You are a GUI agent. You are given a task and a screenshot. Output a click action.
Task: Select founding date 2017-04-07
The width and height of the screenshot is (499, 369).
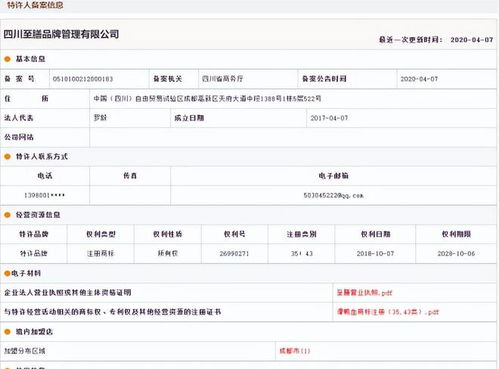pos(329,118)
